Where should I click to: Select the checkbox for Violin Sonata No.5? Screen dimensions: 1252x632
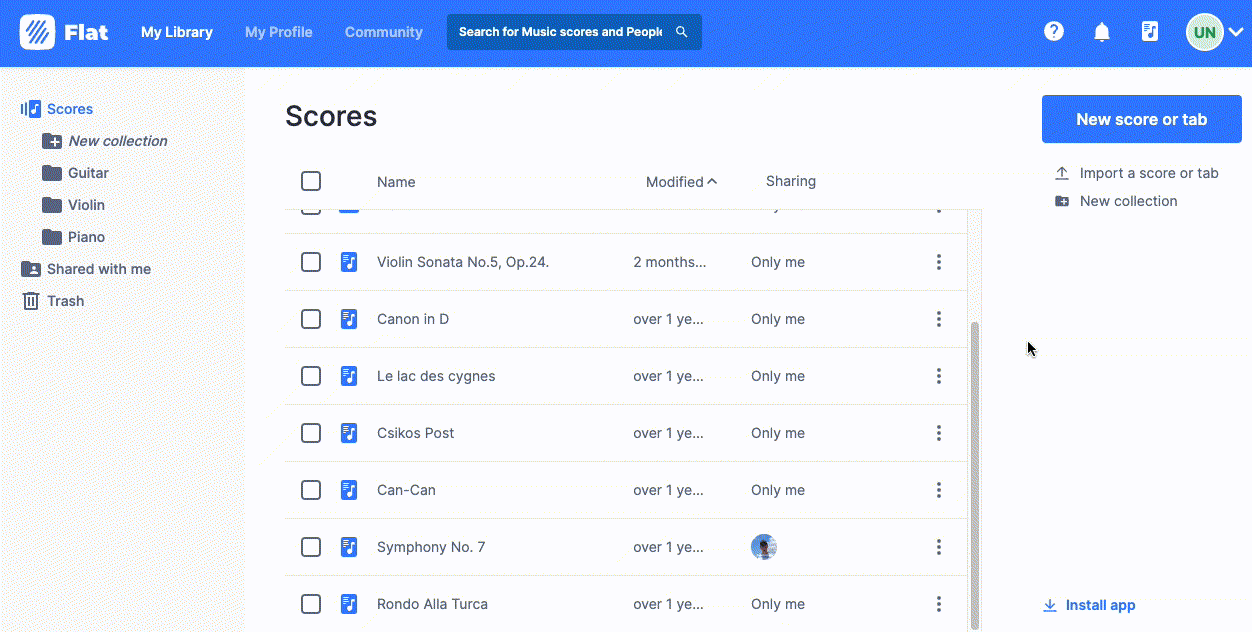click(311, 262)
